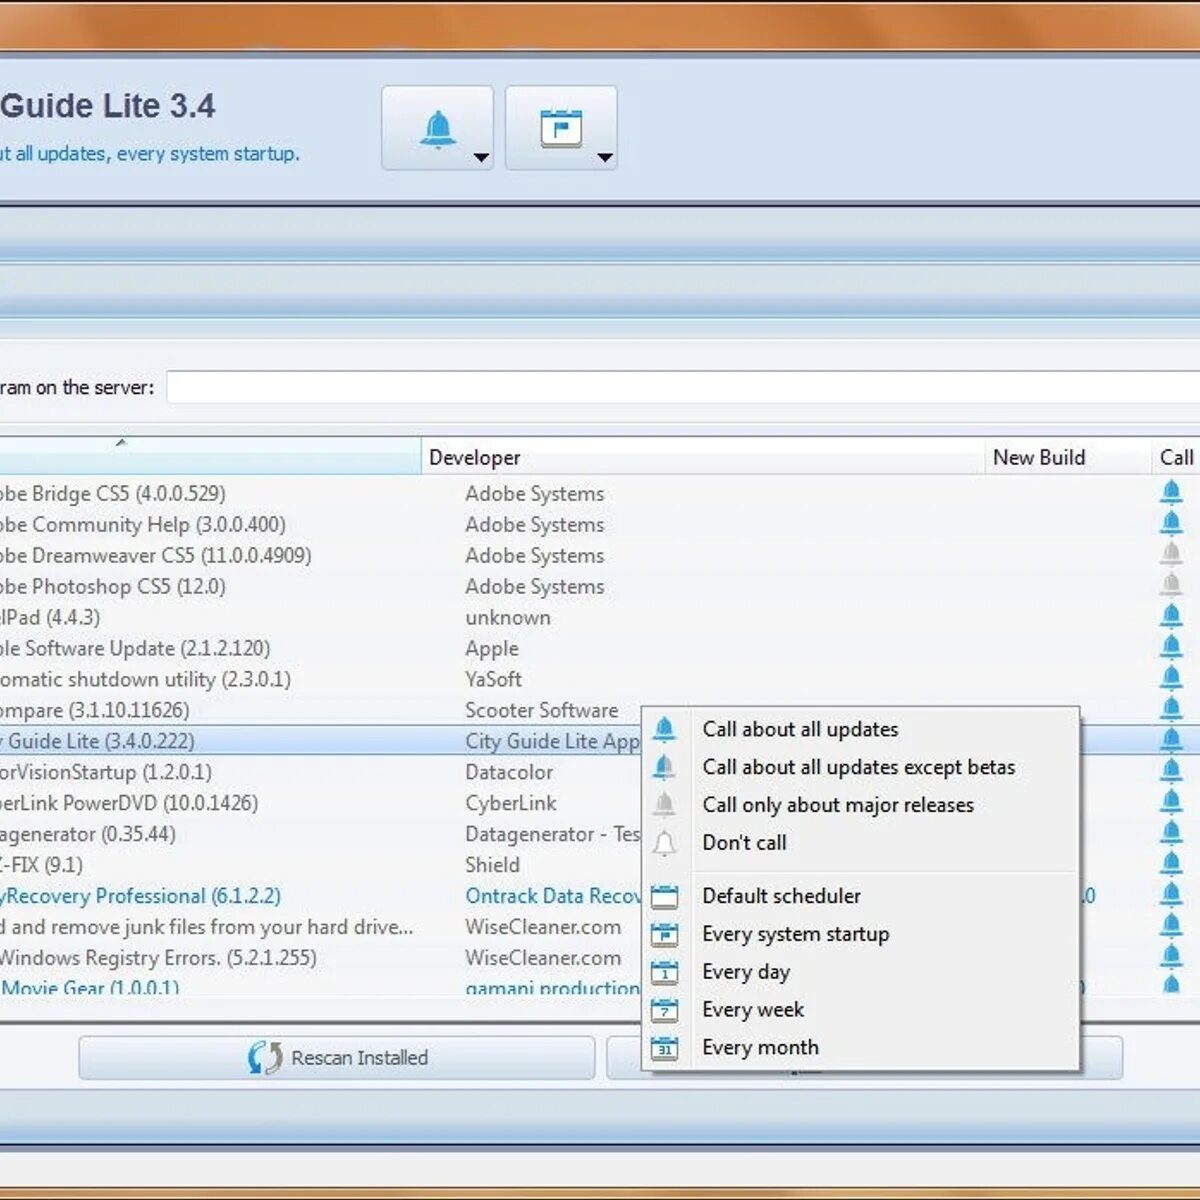Select 'Call about all updates except betas'

860,767
